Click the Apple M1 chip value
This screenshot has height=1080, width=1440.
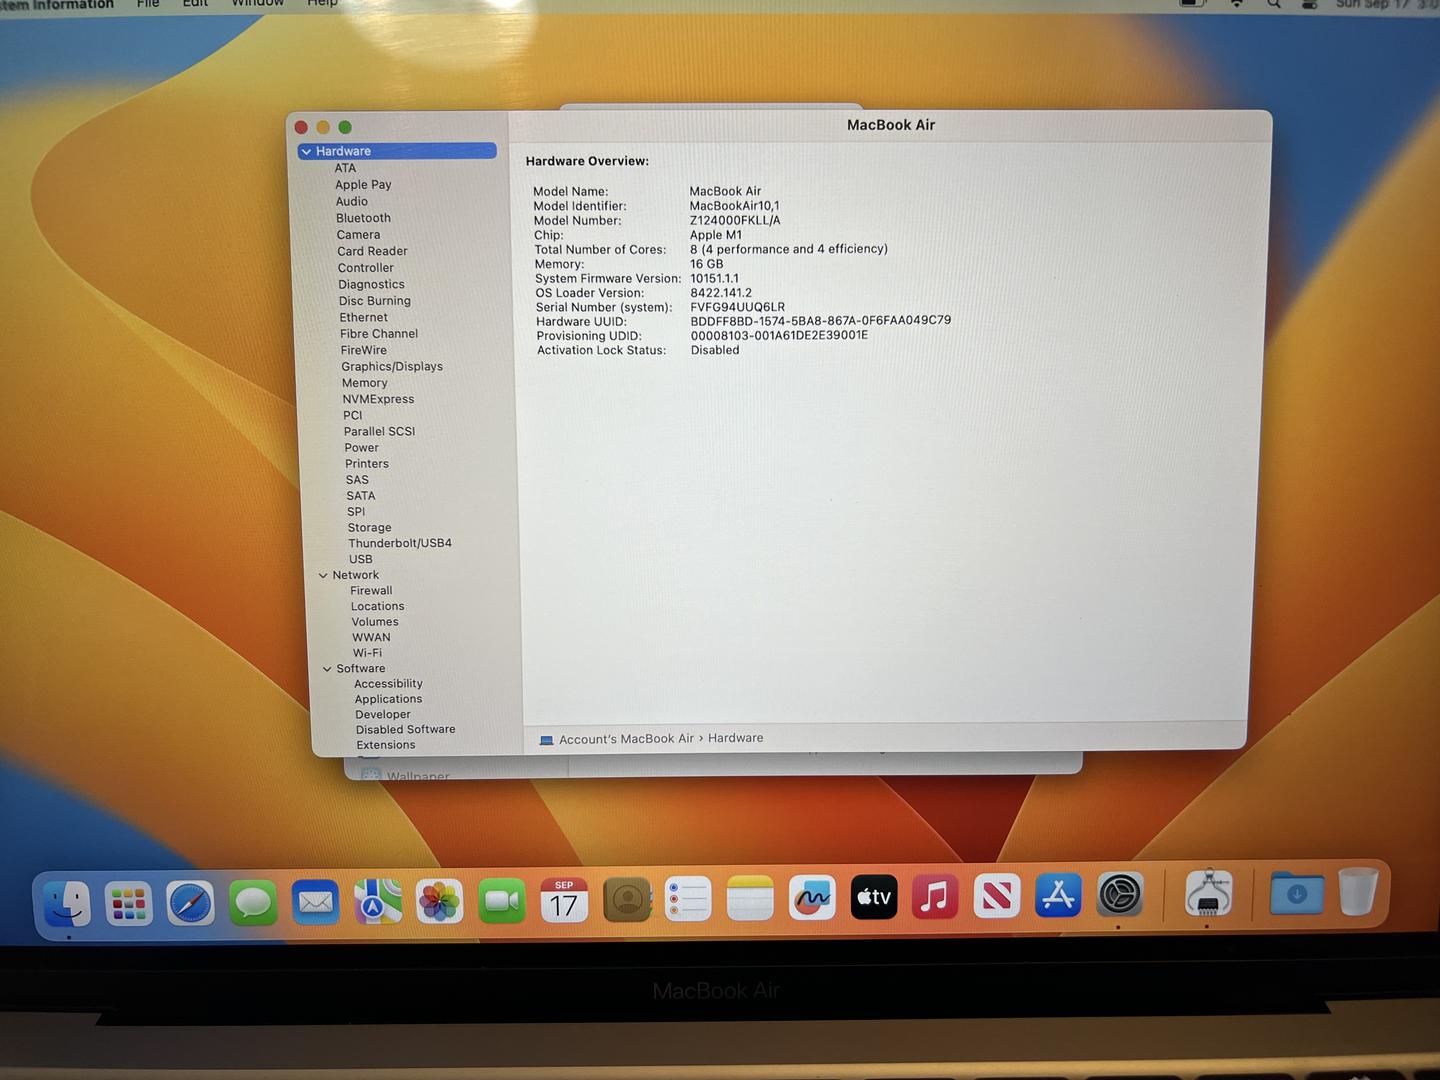[x=716, y=235]
